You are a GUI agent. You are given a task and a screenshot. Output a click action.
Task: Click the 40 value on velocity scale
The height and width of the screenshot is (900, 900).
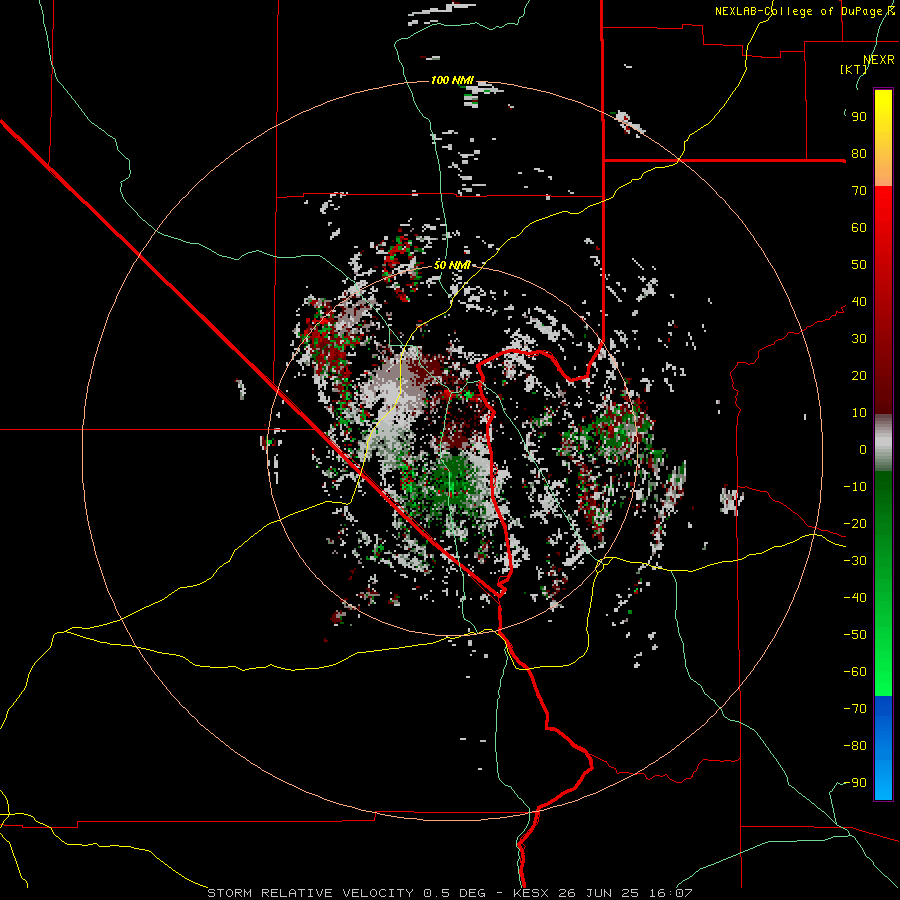859,302
